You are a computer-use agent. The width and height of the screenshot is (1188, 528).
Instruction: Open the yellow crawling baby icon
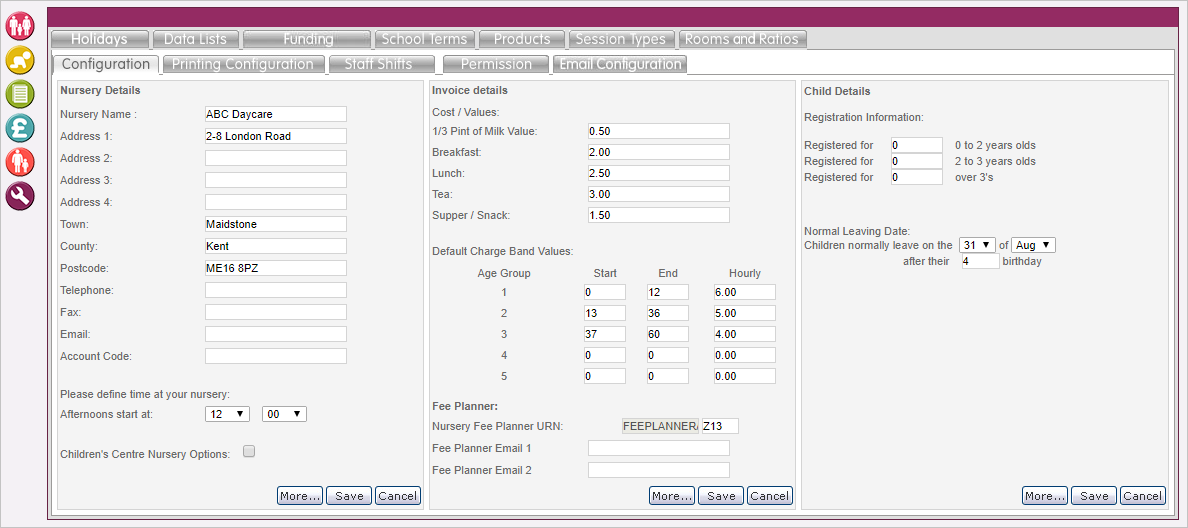click(20, 60)
